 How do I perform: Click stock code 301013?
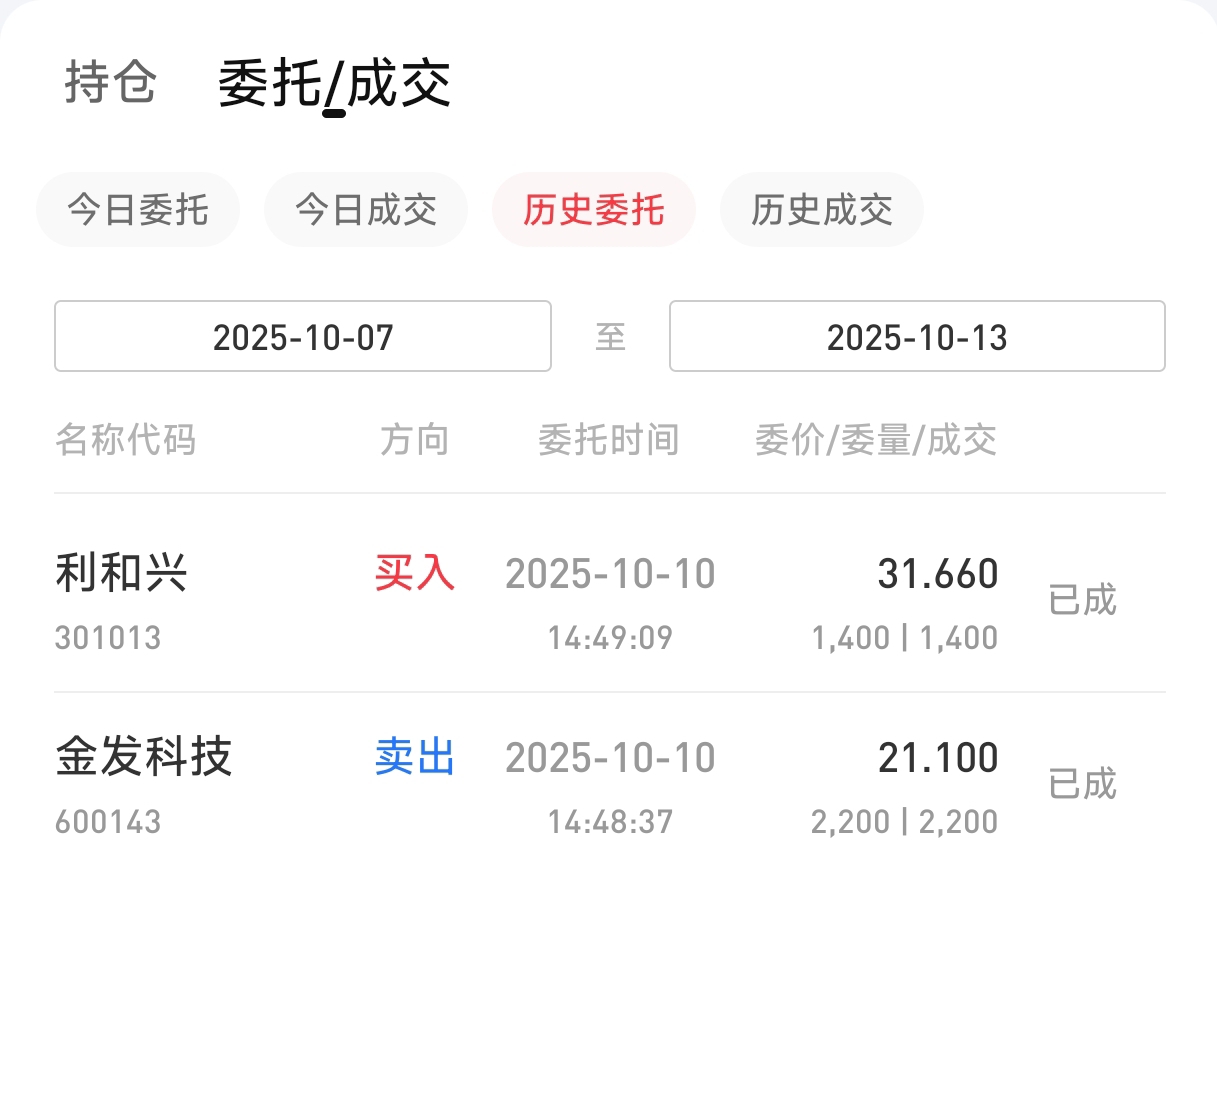pos(108,638)
